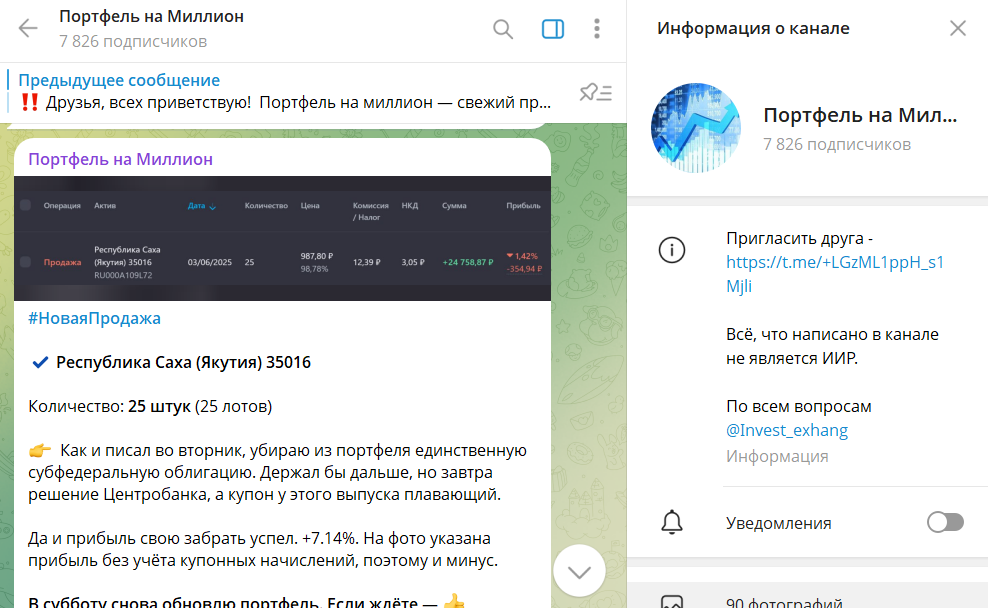The height and width of the screenshot is (608, 988).
Task: Click the Информация label under the contact
Action: (x=777, y=456)
